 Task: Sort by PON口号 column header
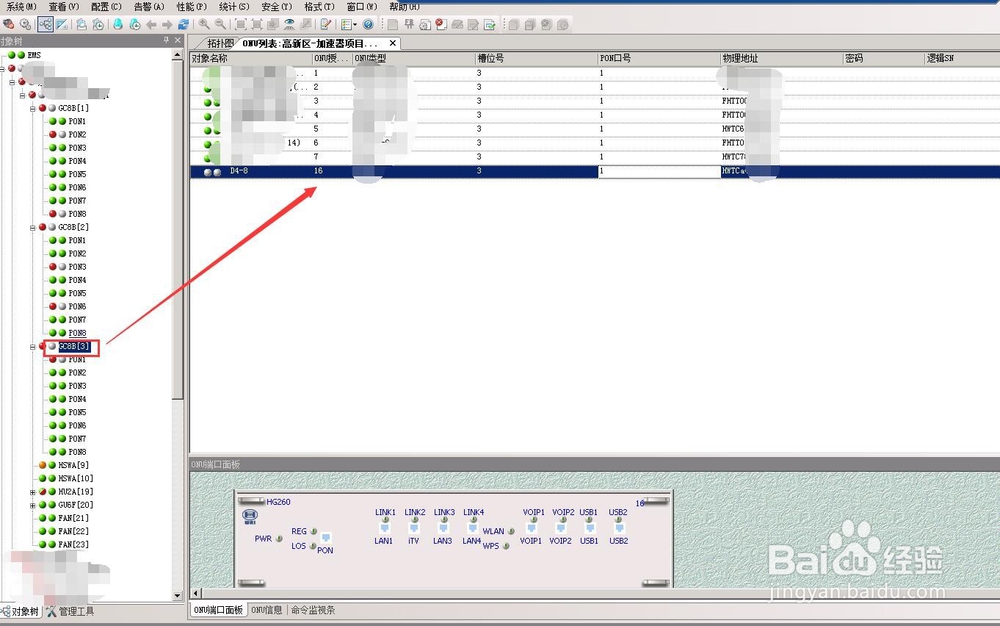[659, 58]
